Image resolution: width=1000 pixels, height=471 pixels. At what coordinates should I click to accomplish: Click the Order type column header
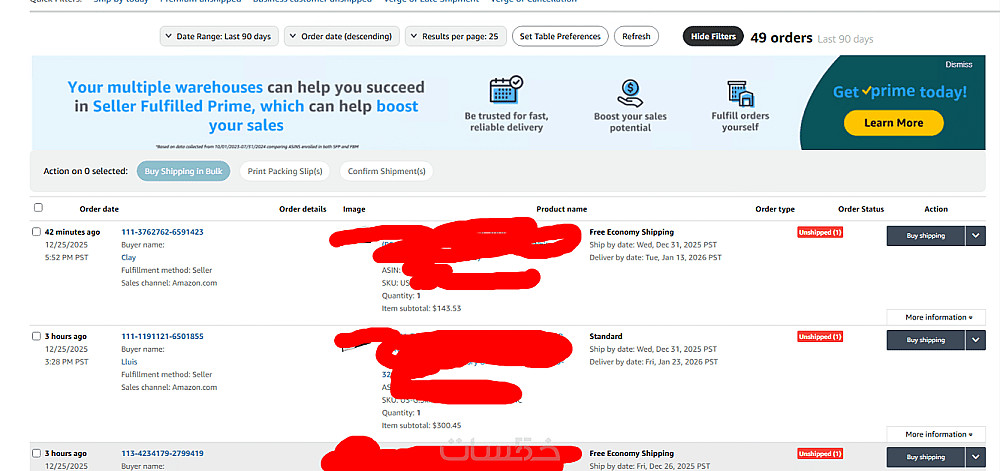775,209
